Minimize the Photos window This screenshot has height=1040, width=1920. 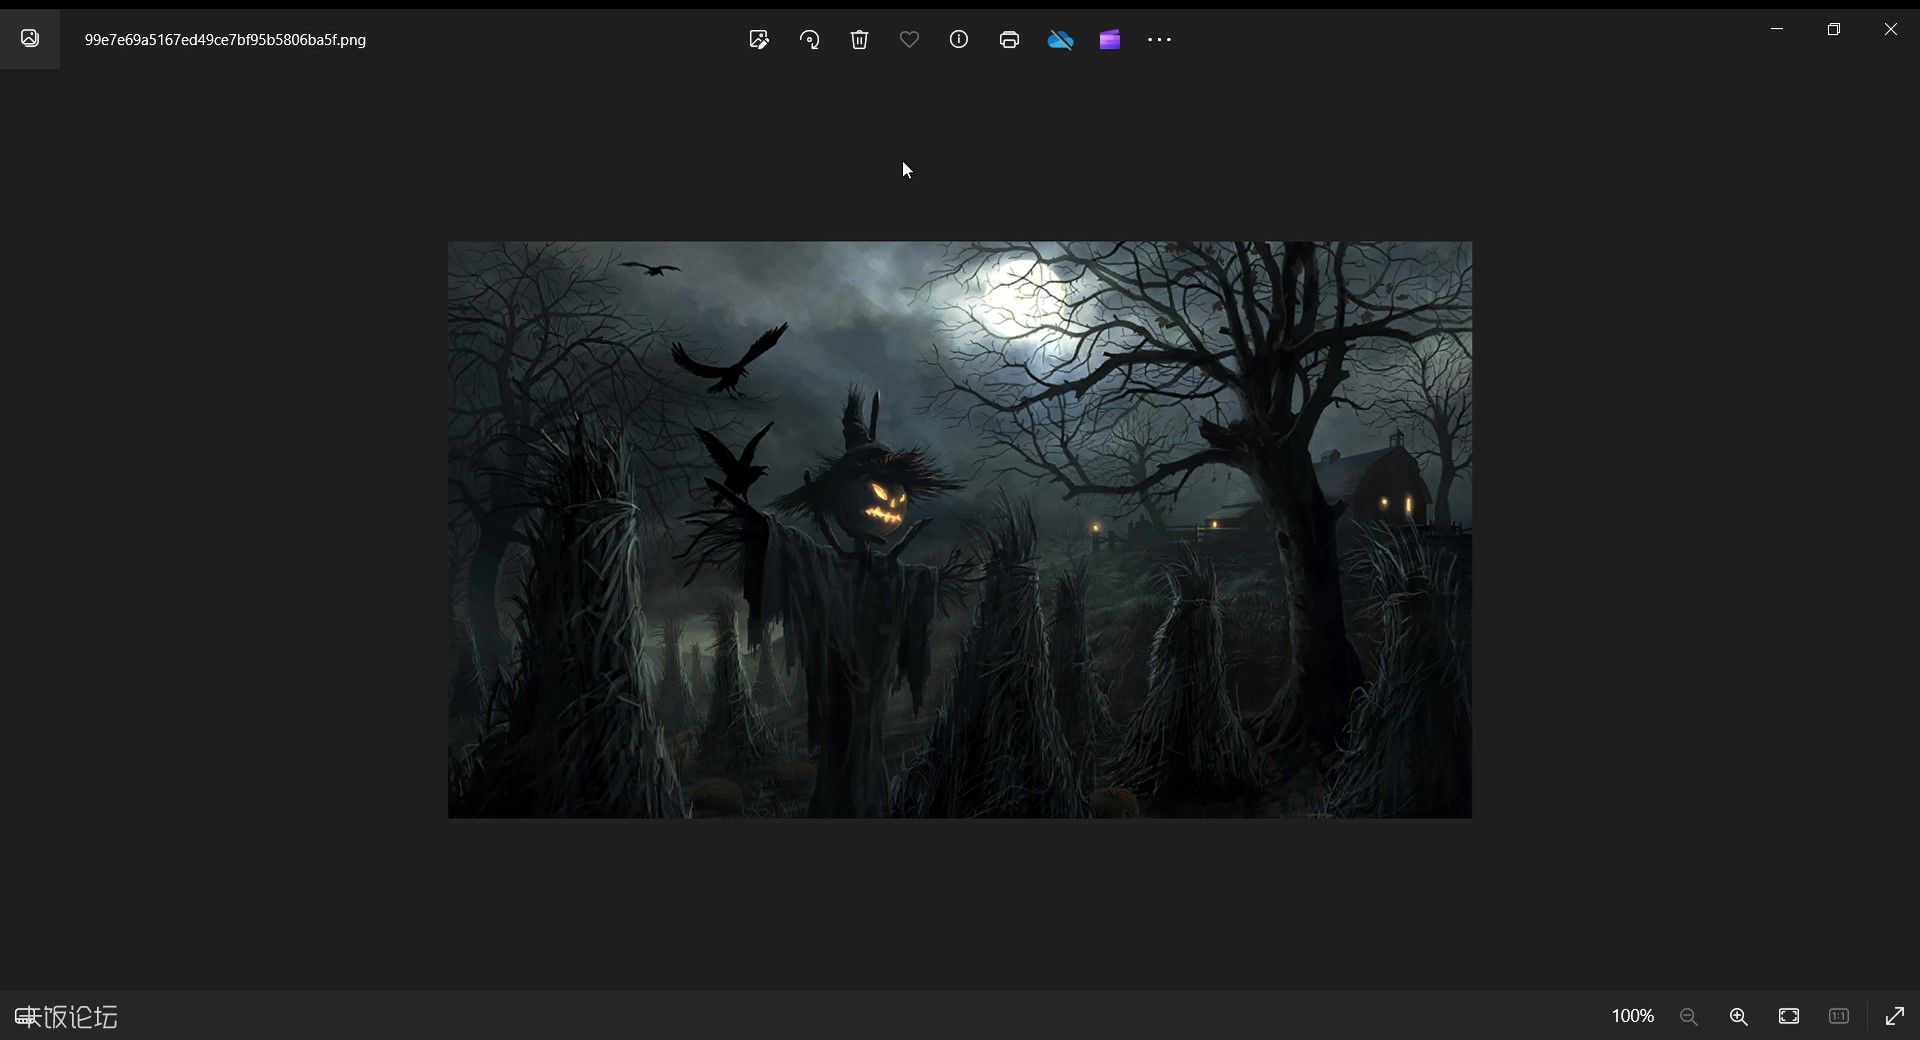tap(1777, 29)
